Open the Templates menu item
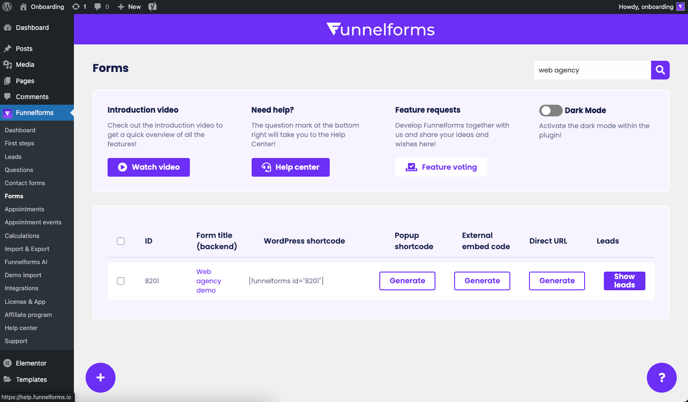Image resolution: width=688 pixels, height=402 pixels. tap(37, 380)
